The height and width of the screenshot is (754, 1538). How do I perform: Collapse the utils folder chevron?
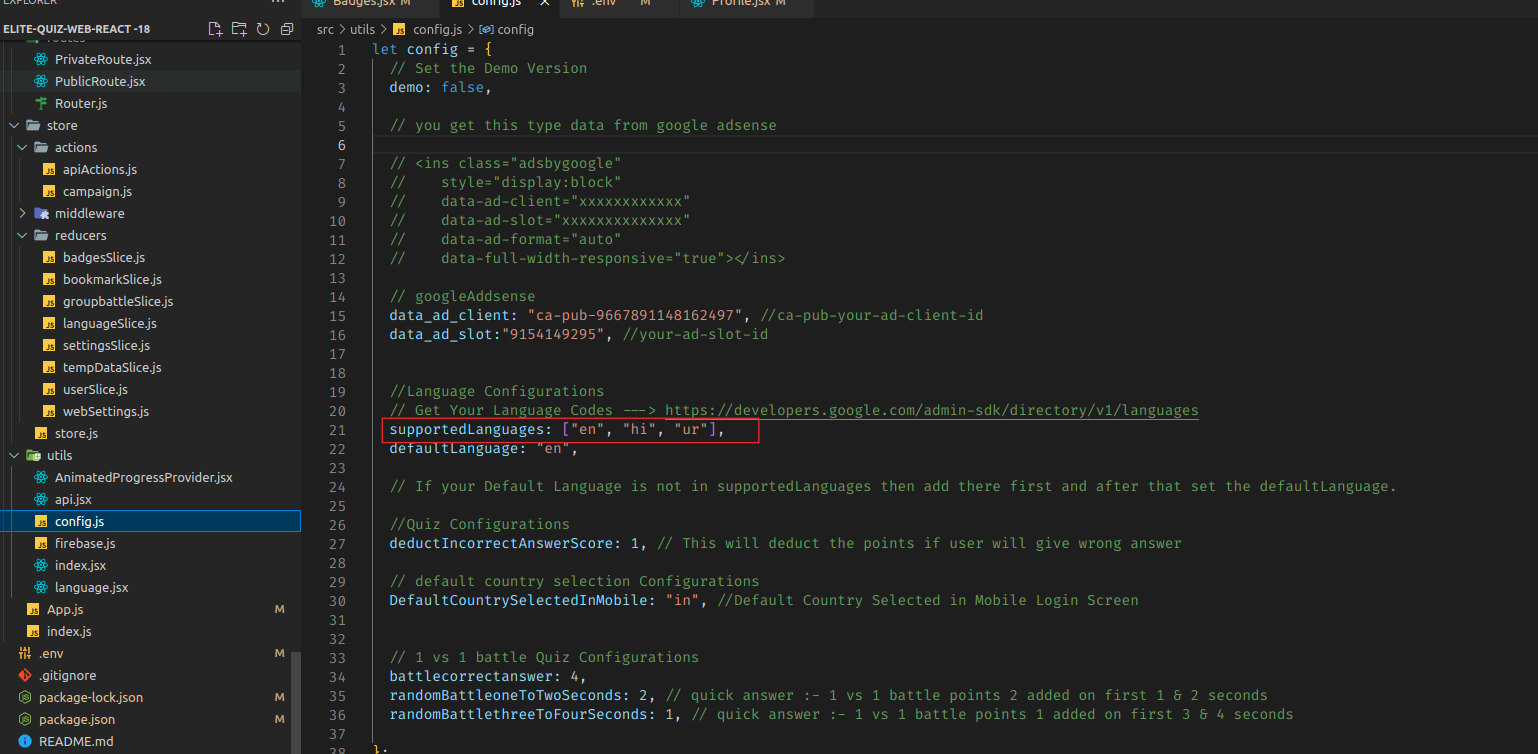14,455
